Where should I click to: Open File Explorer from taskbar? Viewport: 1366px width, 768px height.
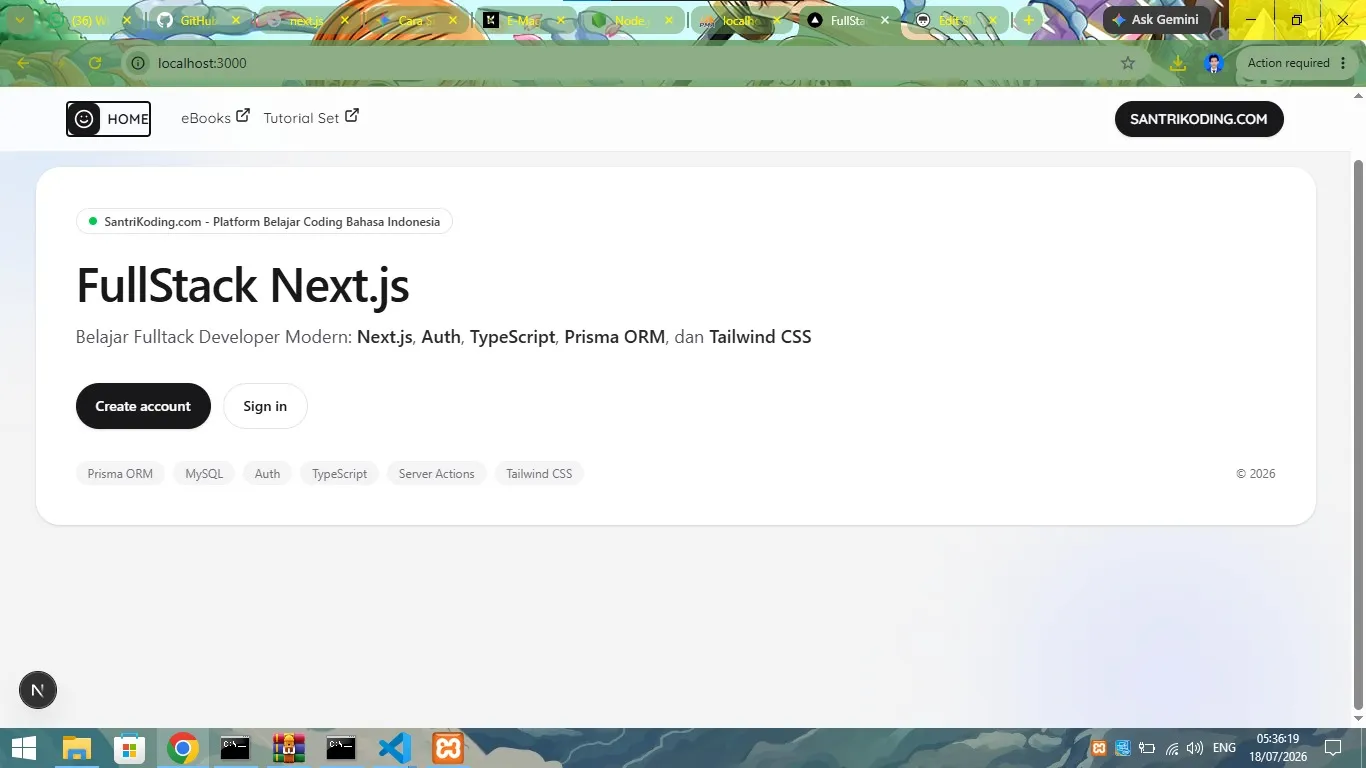point(77,748)
